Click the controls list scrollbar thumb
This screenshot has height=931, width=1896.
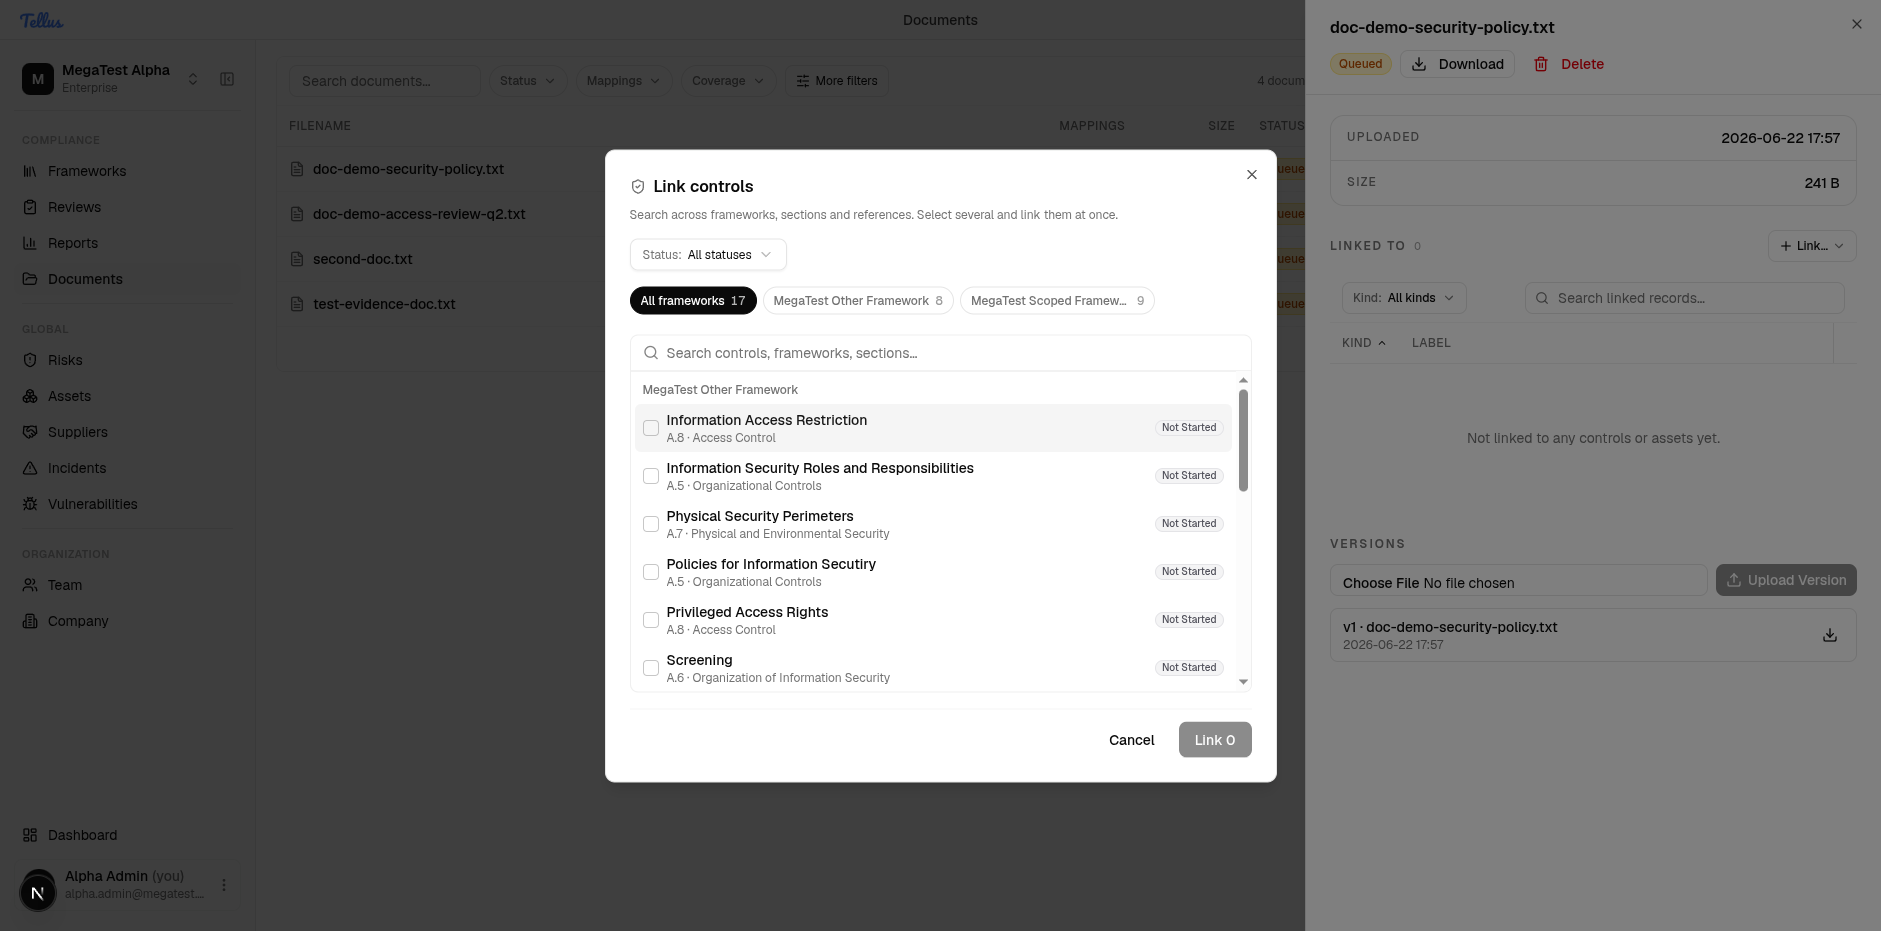click(1243, 441)
